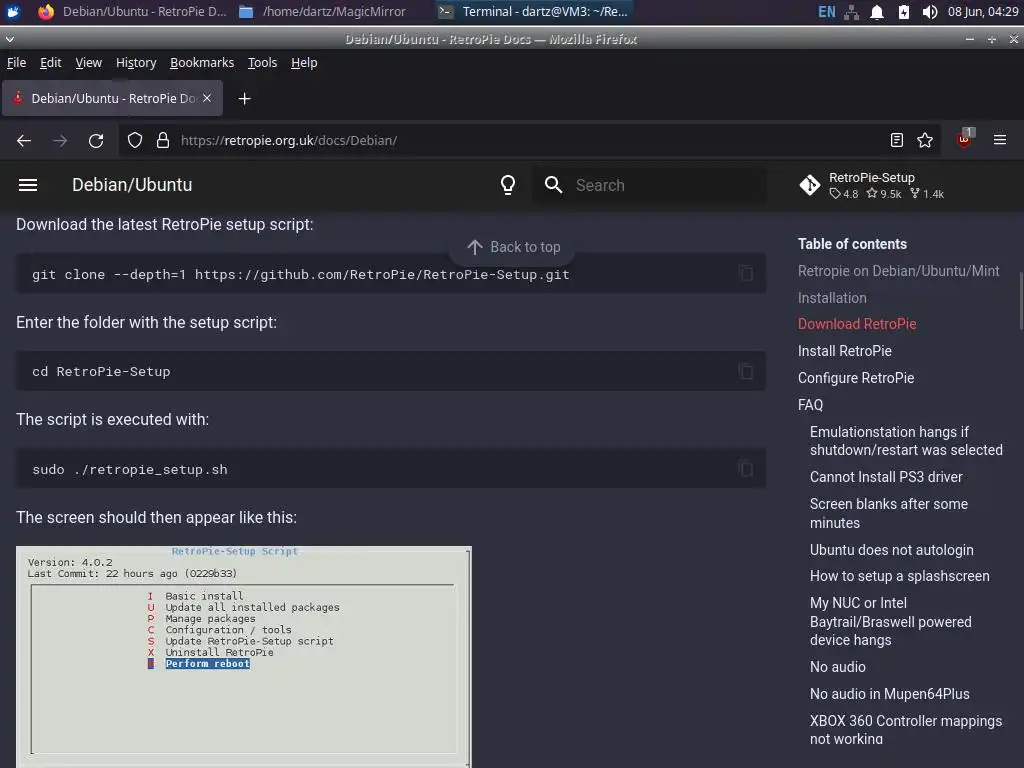
Task: Bookmark this page with the star
Action: (x=925, y=140)
